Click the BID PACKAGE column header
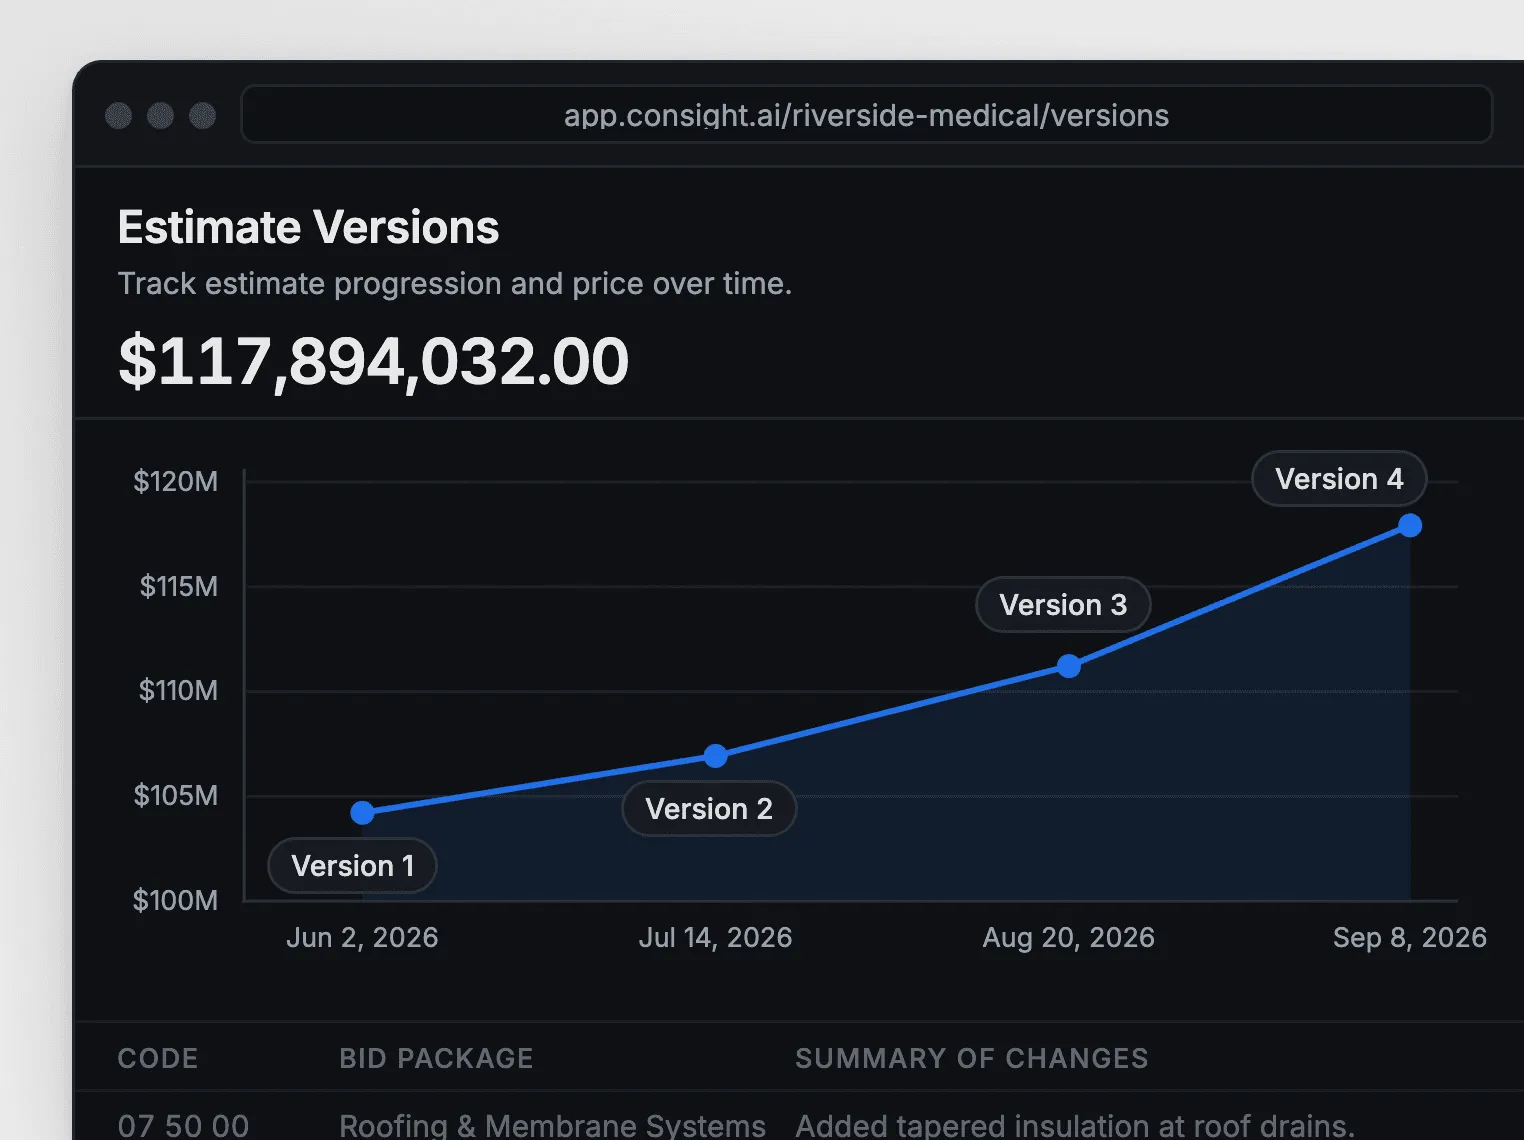This screenshot has width=1524, height=1140. click(436, 1058)
